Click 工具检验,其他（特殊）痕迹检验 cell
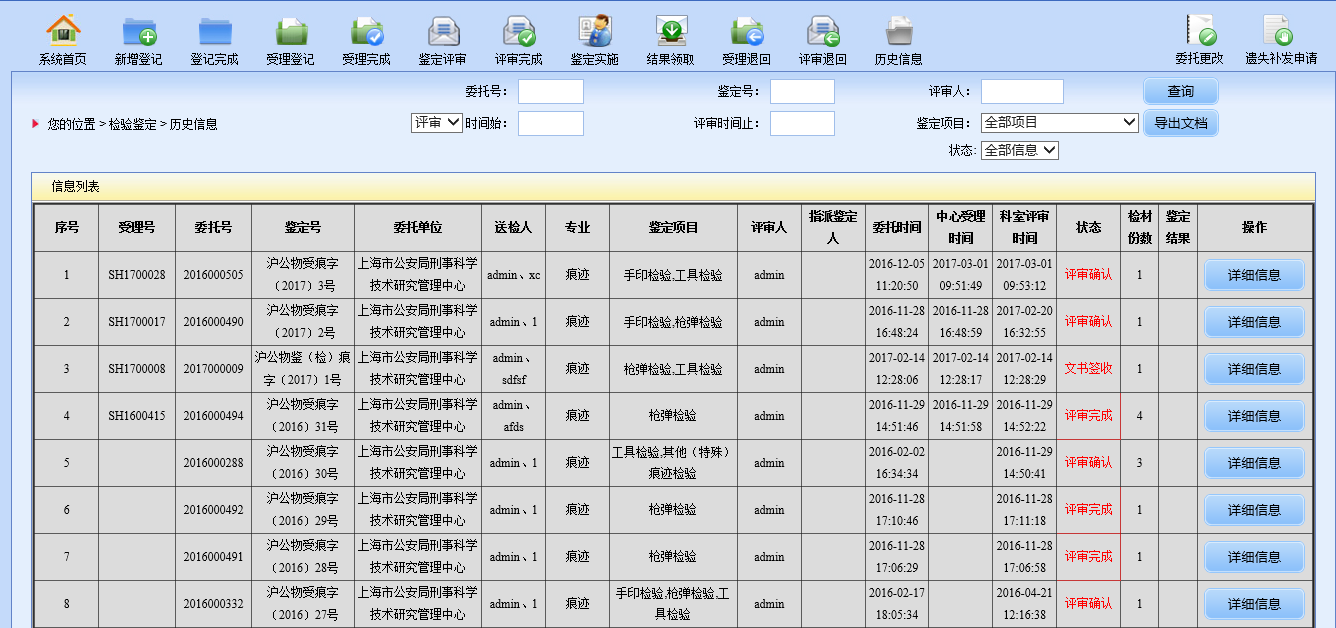The width and height of the screenshot is (1336, 628). pyautogui.click(x=674, y=463)
